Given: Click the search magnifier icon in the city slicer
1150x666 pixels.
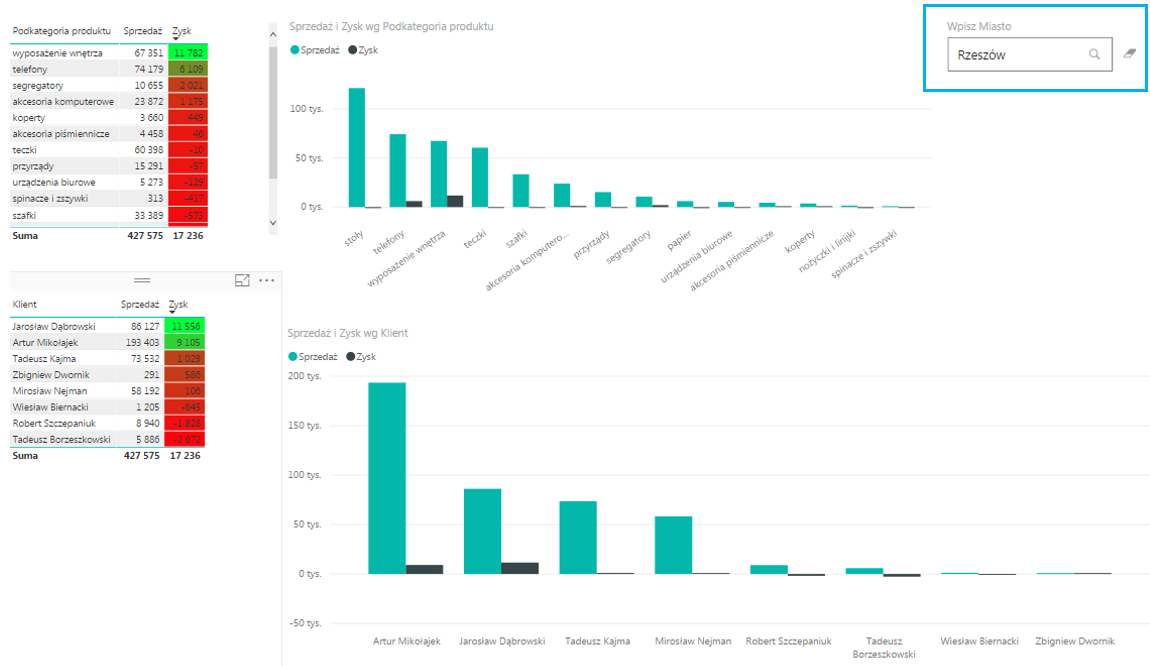Looking at the screenshot, I should (x=1095, y=55).
